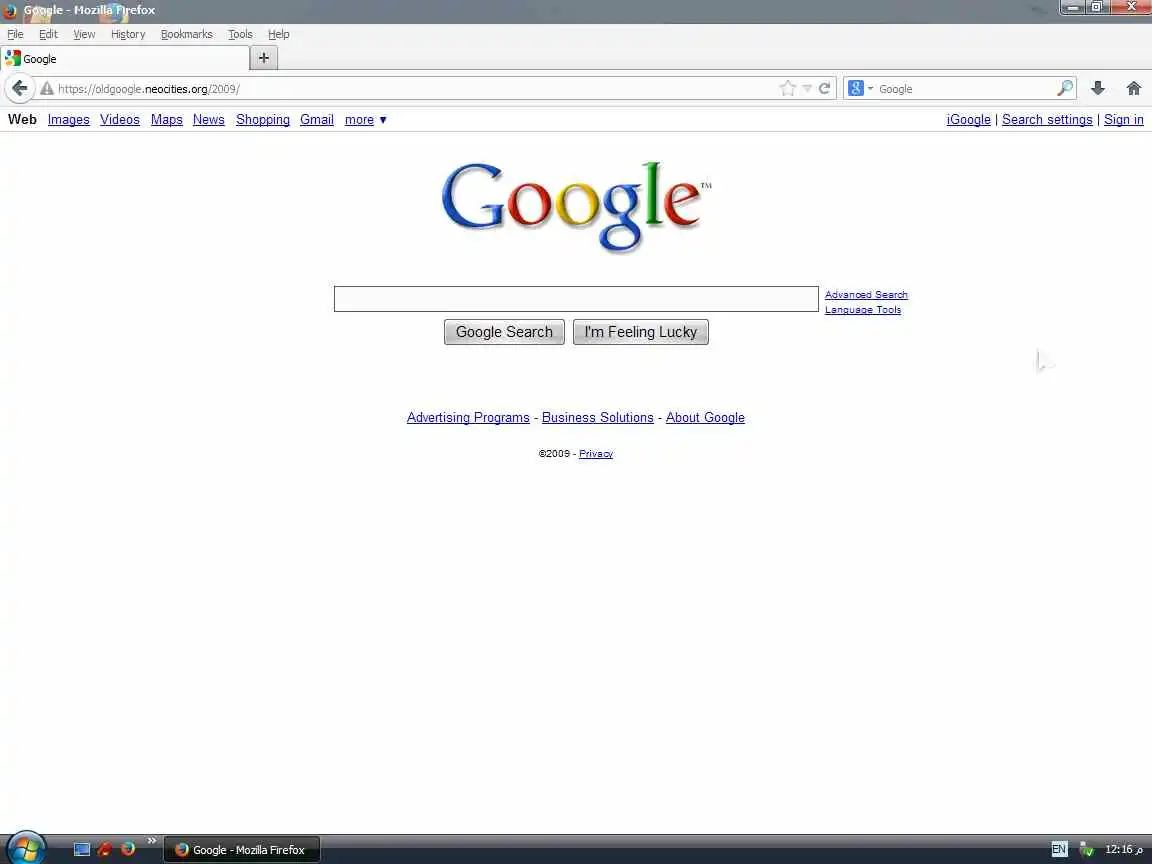
Task: Open the iGoogle link
Action: (968, 120)
